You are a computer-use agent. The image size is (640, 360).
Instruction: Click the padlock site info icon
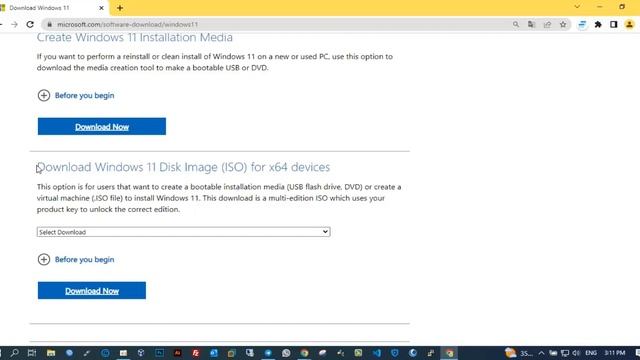49,24
